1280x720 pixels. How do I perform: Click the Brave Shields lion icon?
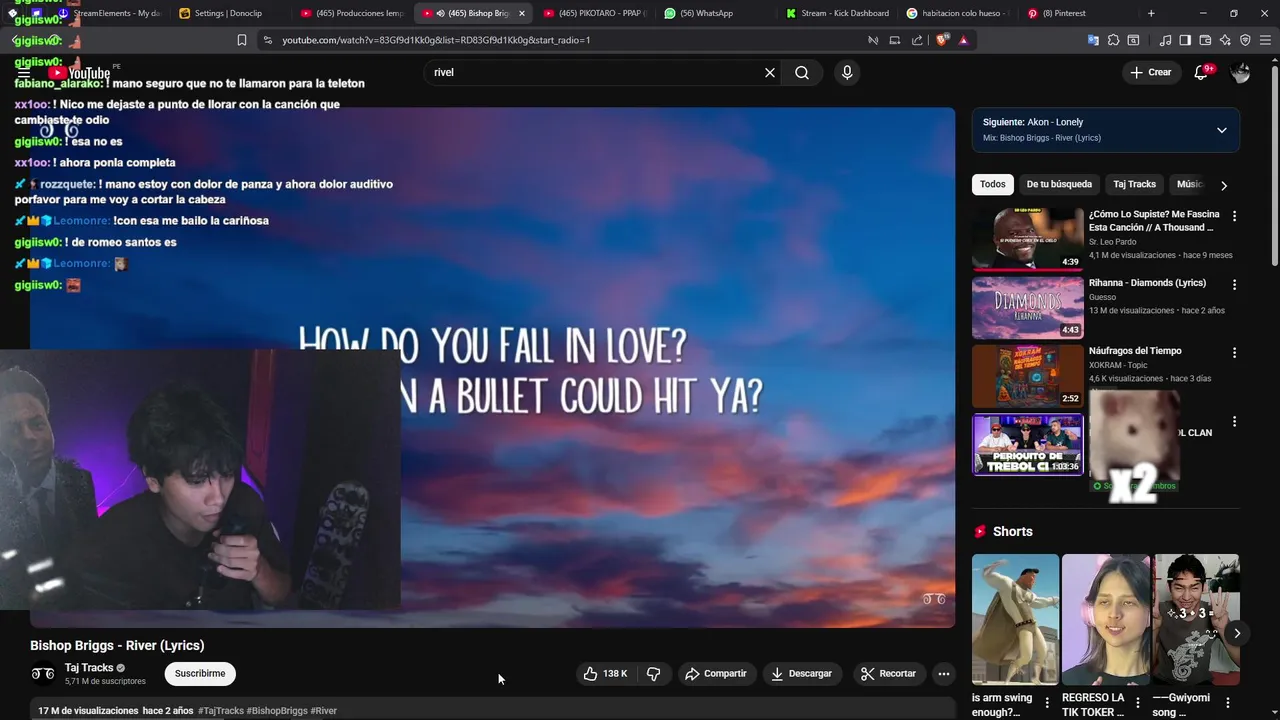[941, 40]
